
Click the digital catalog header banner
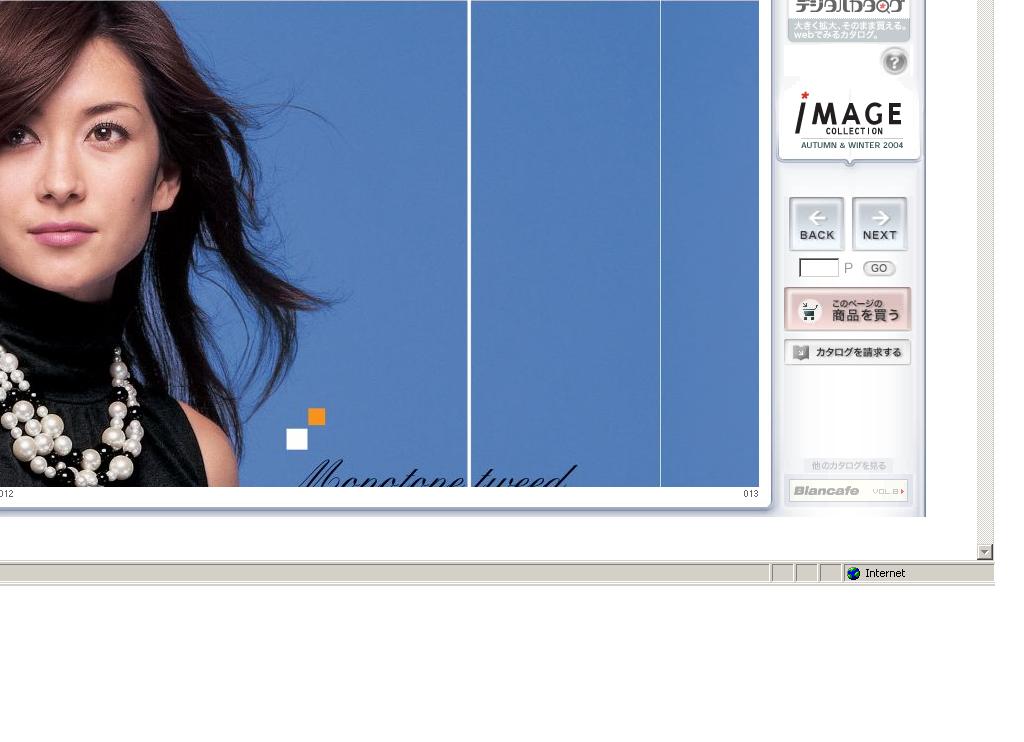coord(848,20)
